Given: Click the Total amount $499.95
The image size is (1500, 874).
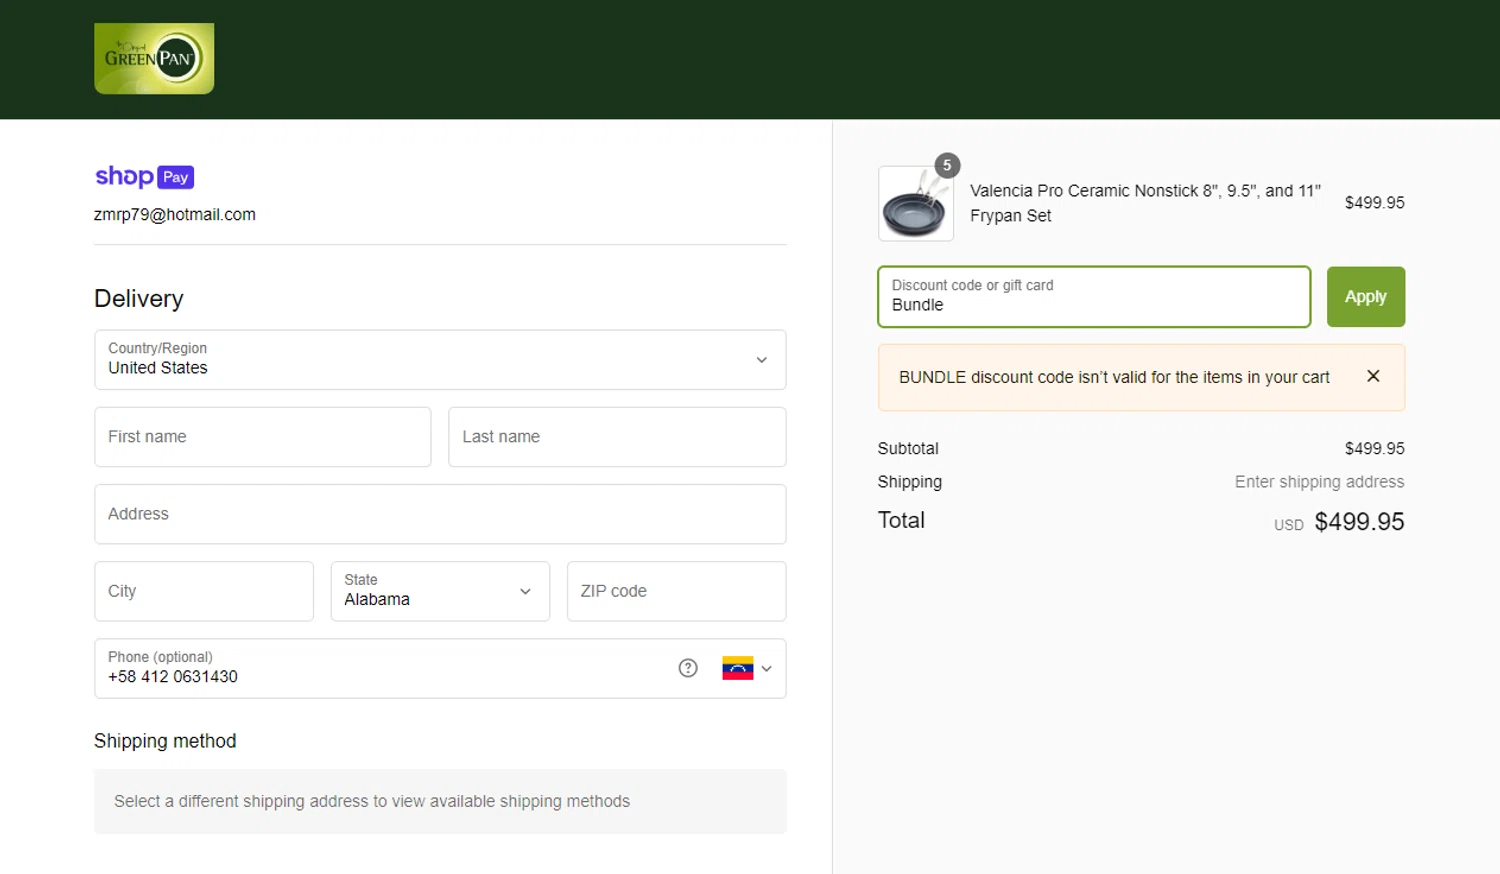Looking at the screenshot, I should [1359, 522].
